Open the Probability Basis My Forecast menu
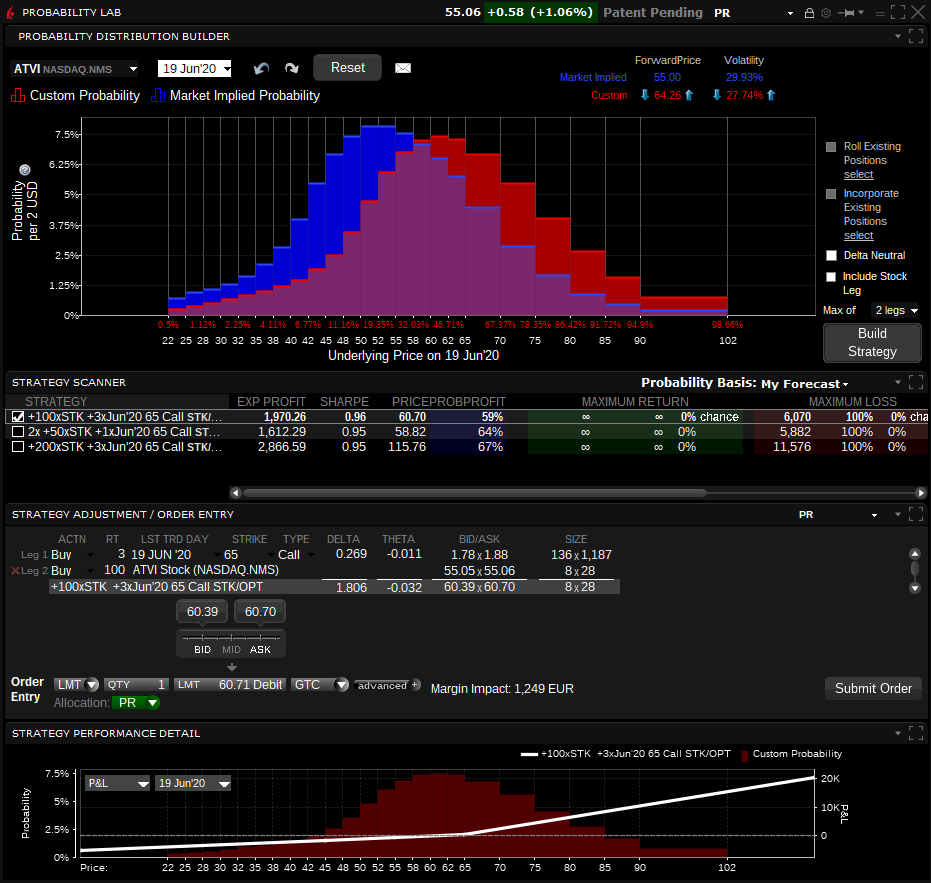 pyautogui.click(x=805, y=384)
